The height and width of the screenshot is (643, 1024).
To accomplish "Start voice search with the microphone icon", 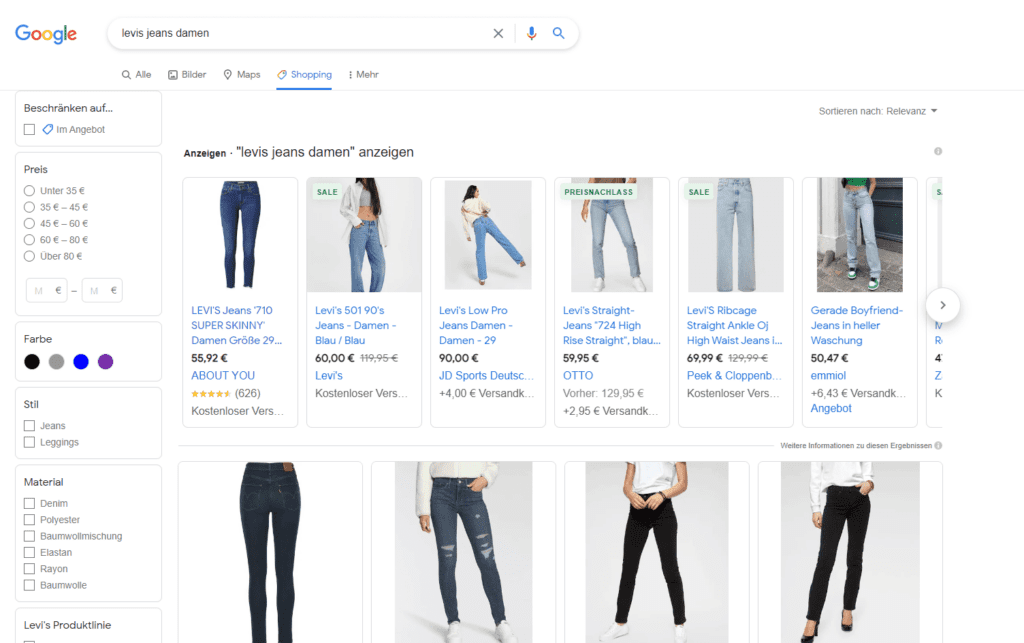I will [x=532, y=33].
